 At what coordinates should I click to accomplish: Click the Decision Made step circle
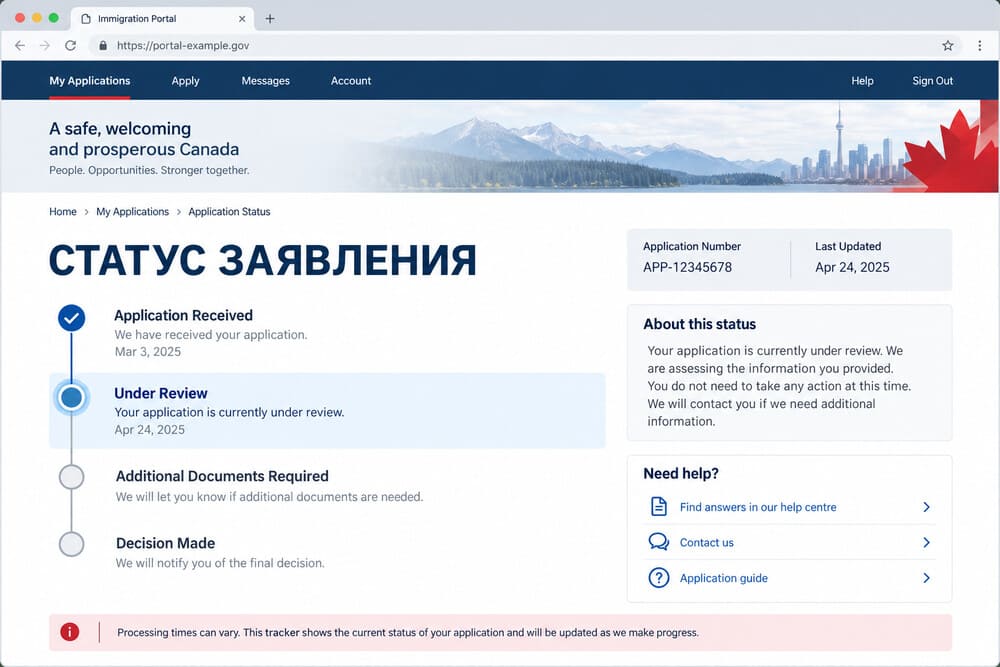[71, 544]
